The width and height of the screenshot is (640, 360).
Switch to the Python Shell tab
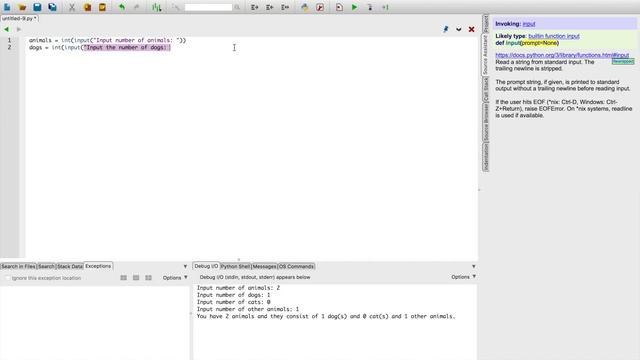tap(235, 267)
